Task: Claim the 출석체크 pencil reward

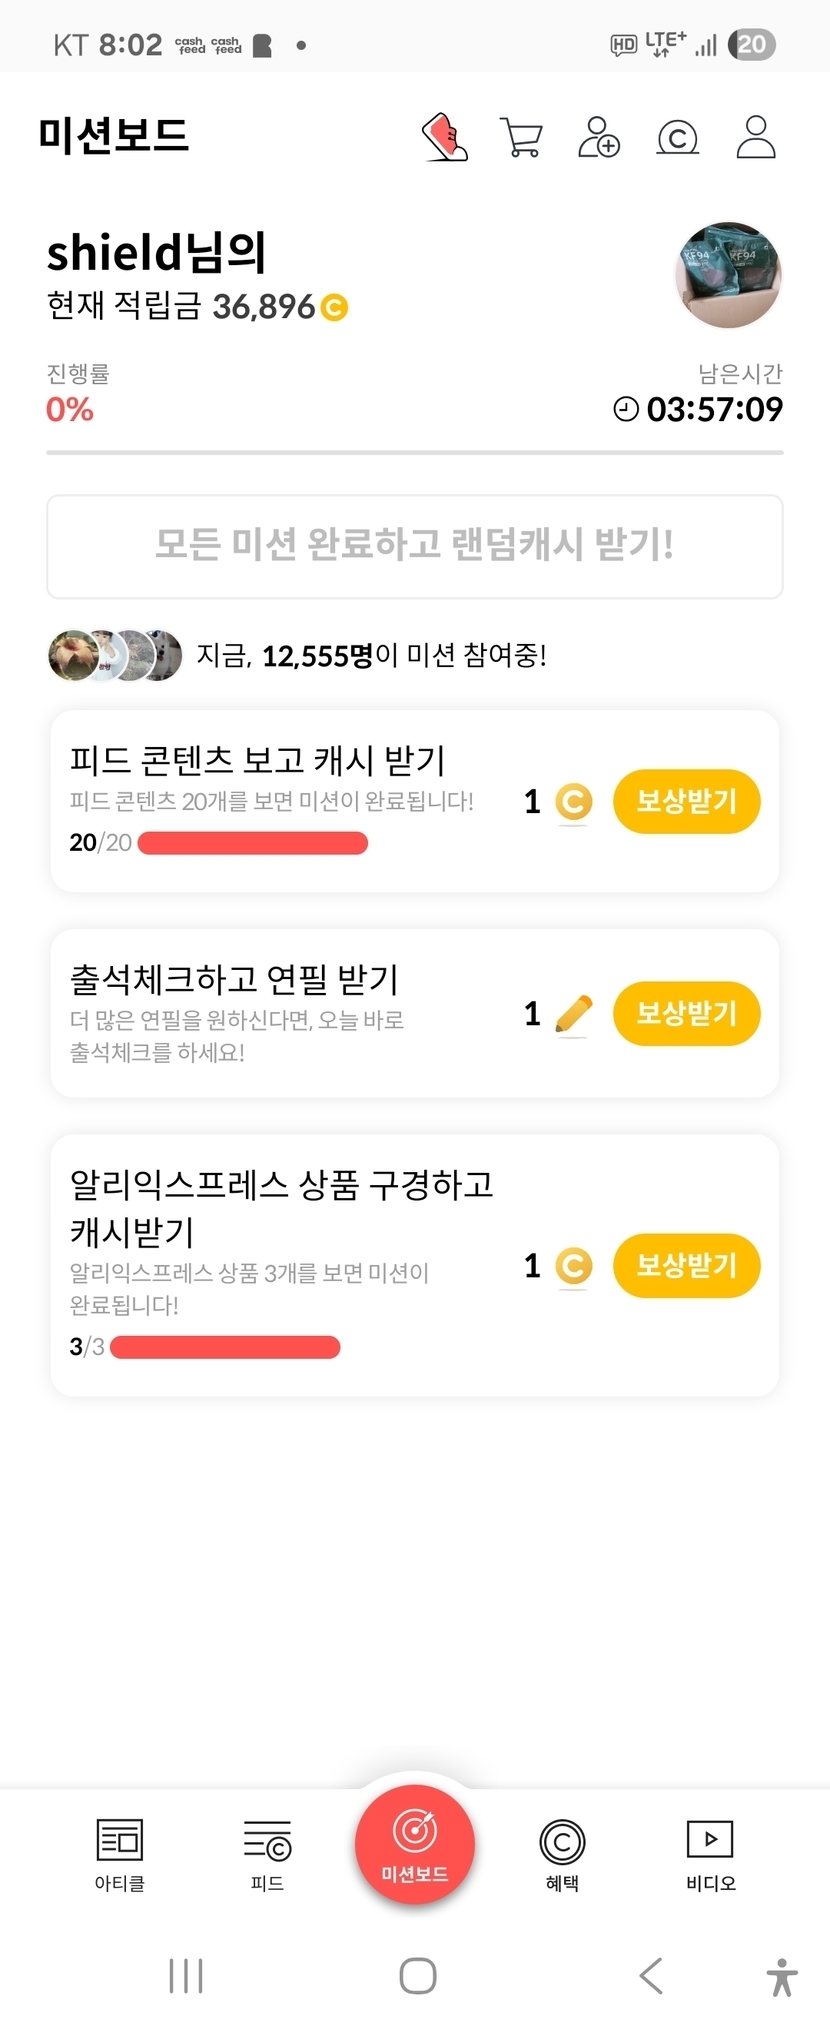Action: 686,1014
